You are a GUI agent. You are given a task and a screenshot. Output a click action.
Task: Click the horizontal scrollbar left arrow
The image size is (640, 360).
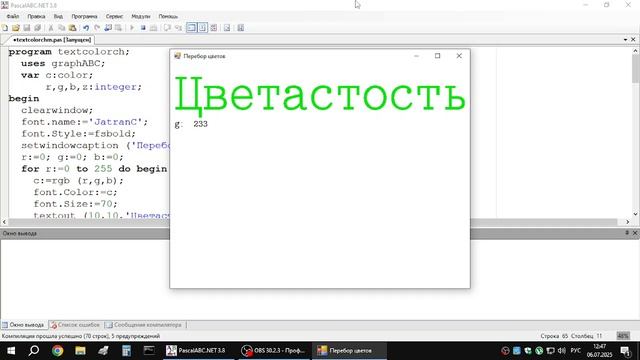click(4, 222)
